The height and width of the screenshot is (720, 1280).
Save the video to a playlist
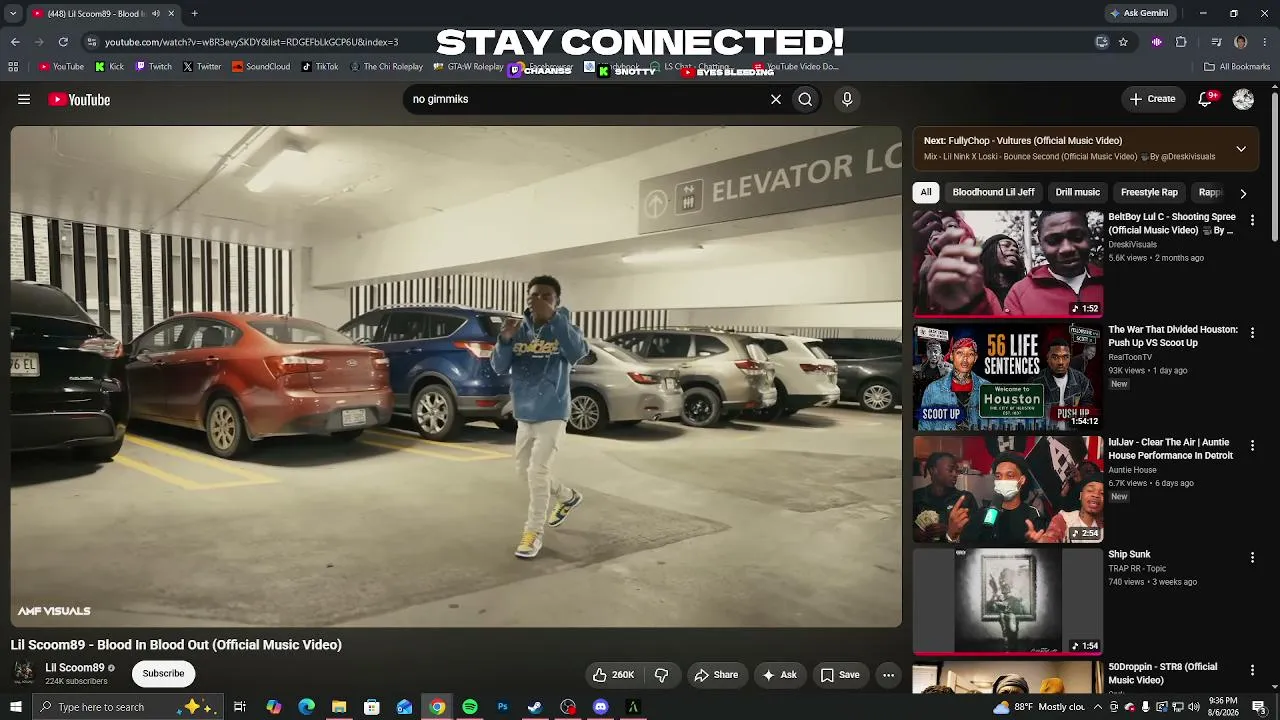tap(840, 675)
